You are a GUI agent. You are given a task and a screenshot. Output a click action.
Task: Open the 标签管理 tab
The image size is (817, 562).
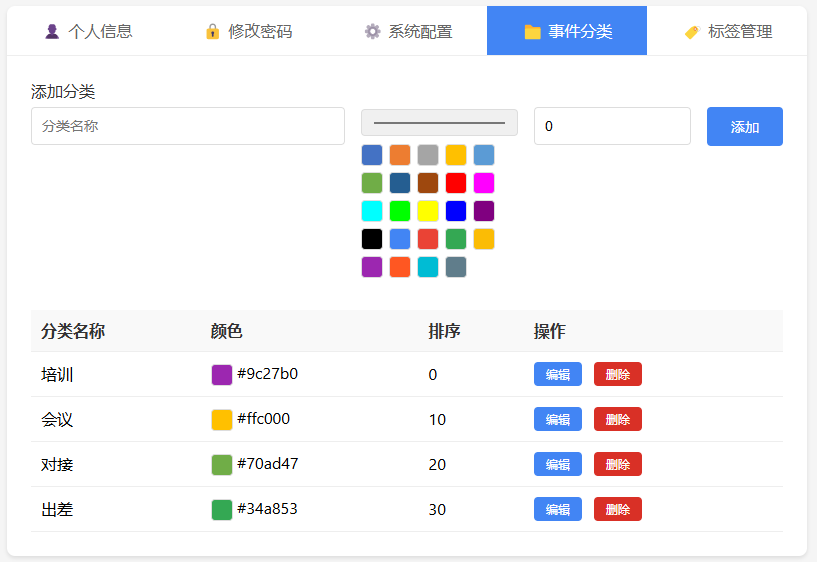coord(727,31)
